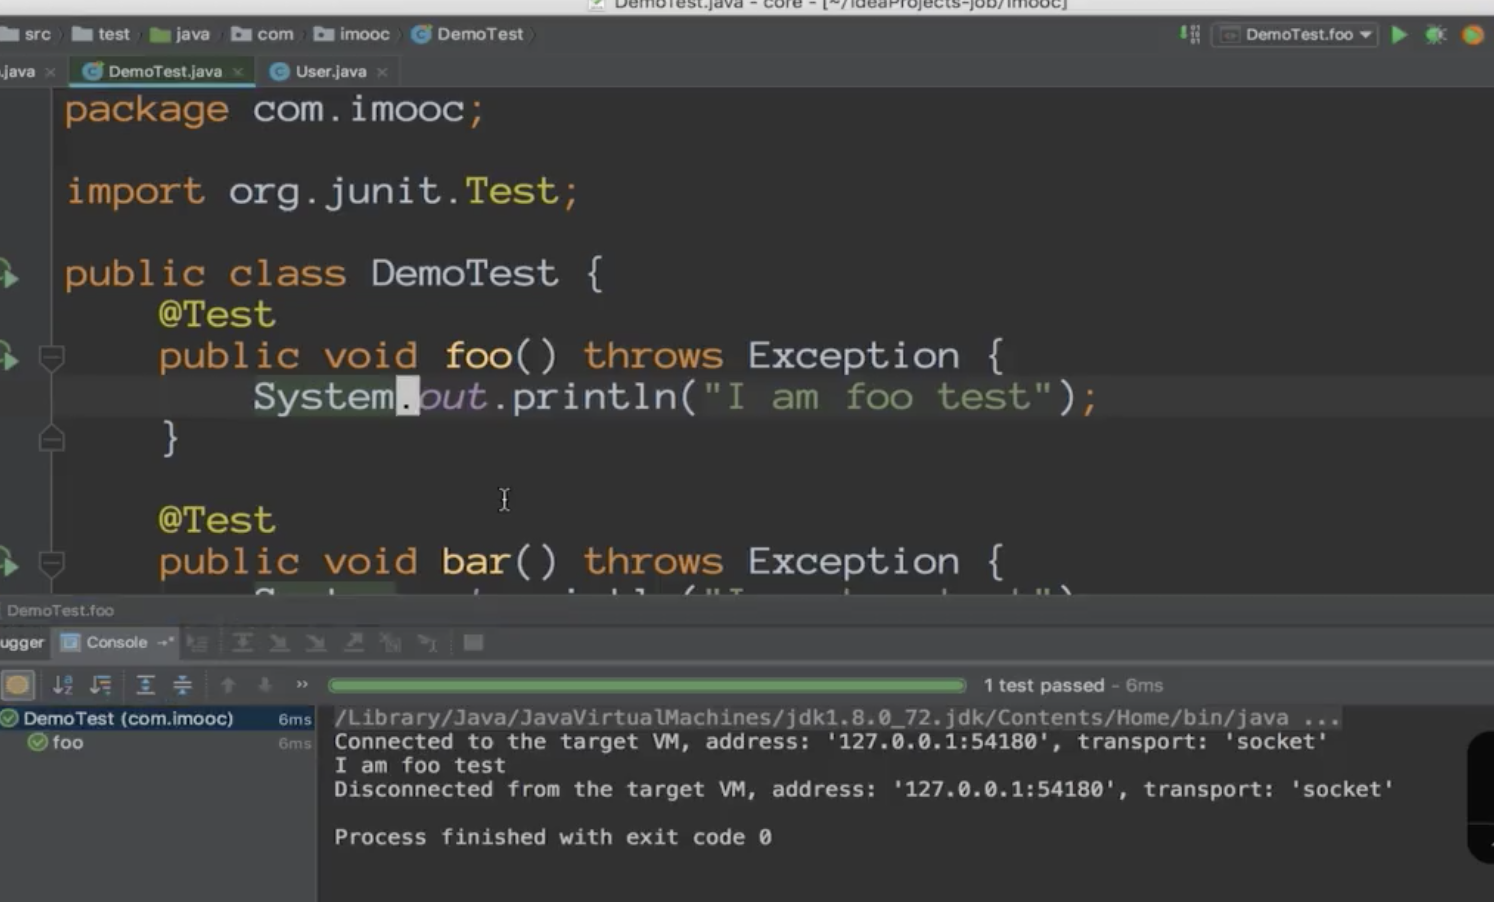
Task: Click the run gutter icon beside foo()
Action: (9, 356)
